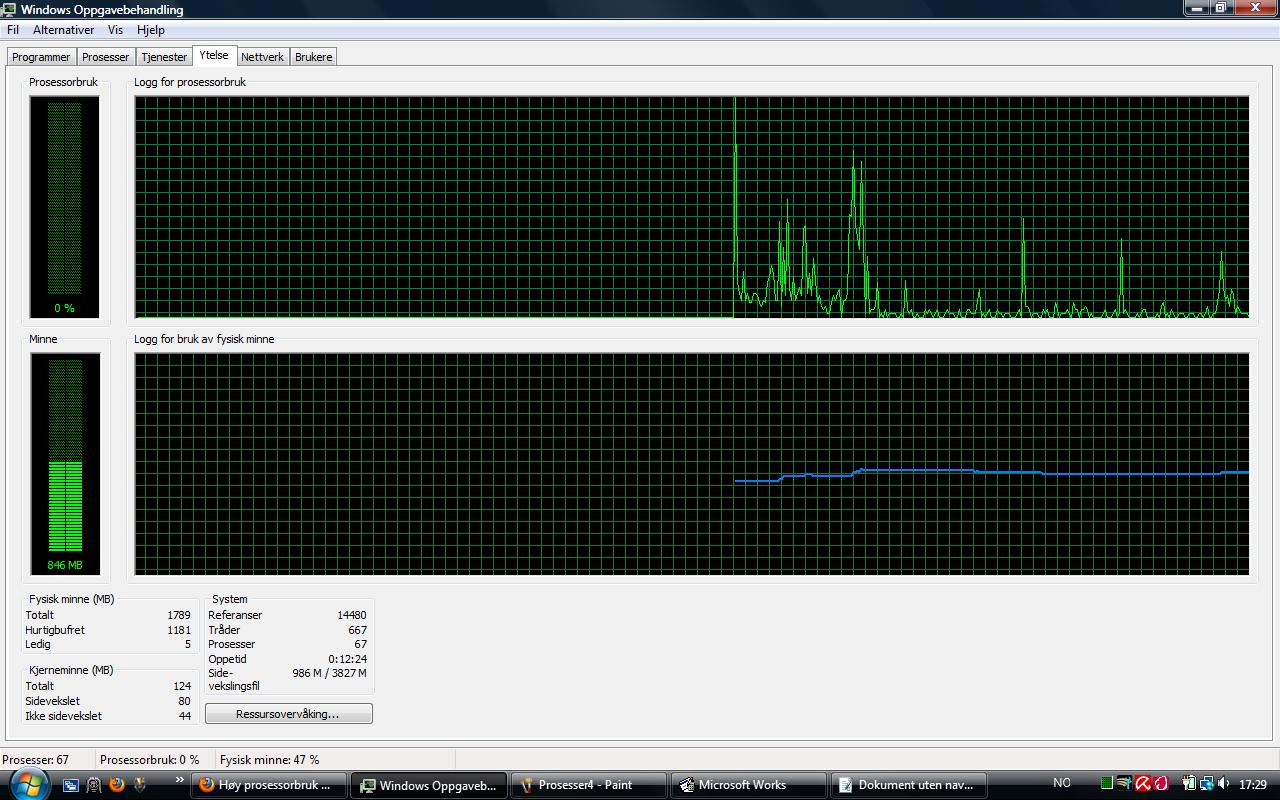The image size is (1280, 800).
Task: Click status bar entry Prosessorbruk: 0 %
Action: pos(150,760)
